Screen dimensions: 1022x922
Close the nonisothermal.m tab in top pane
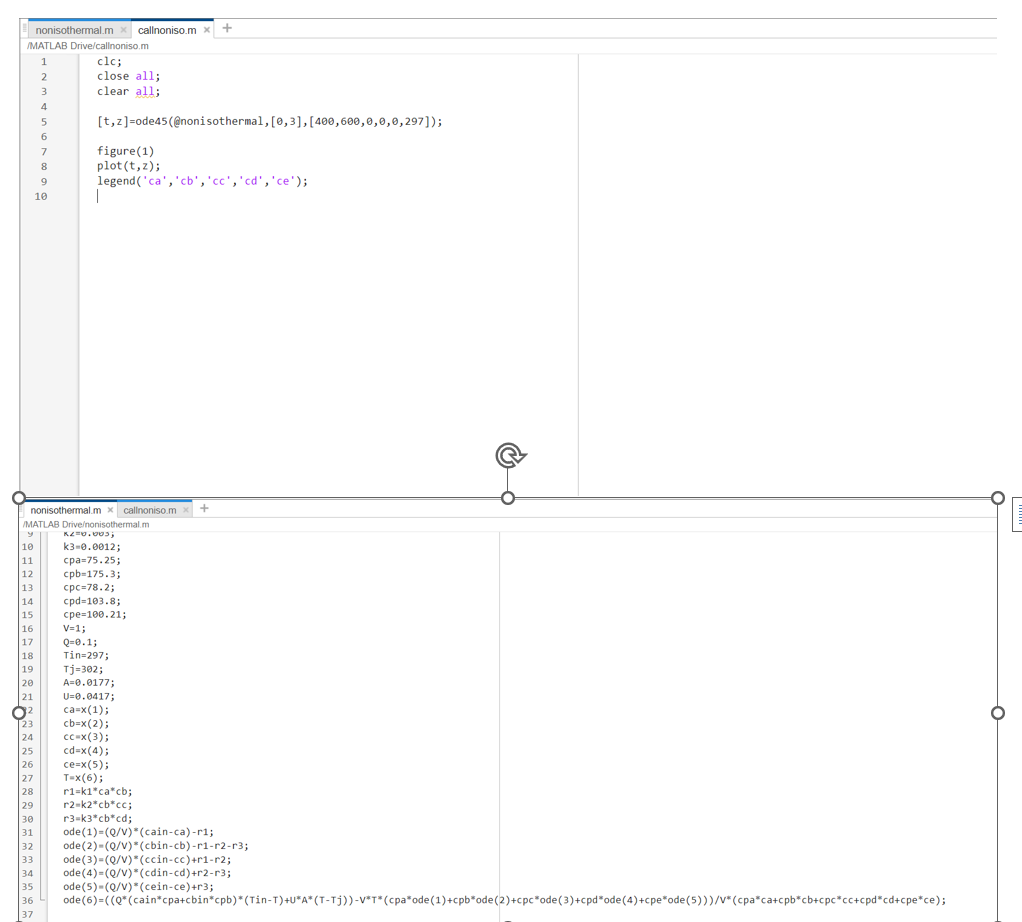coord(123,30)
